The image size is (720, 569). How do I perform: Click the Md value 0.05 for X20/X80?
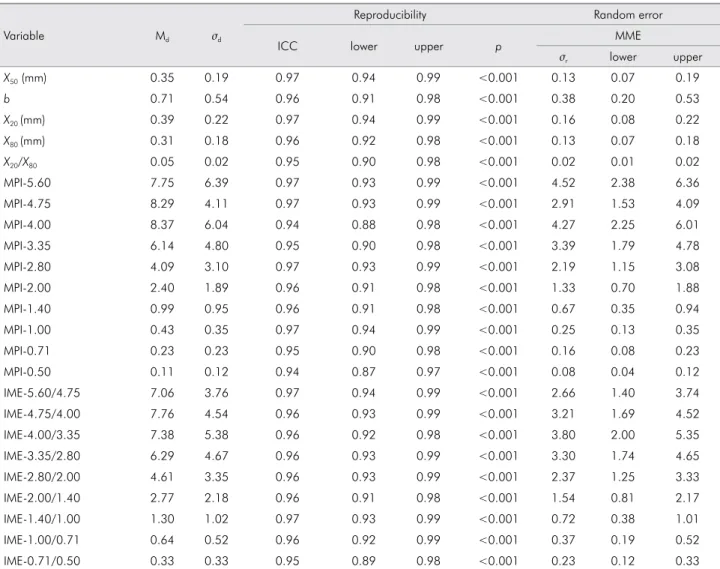pos(162,162)
